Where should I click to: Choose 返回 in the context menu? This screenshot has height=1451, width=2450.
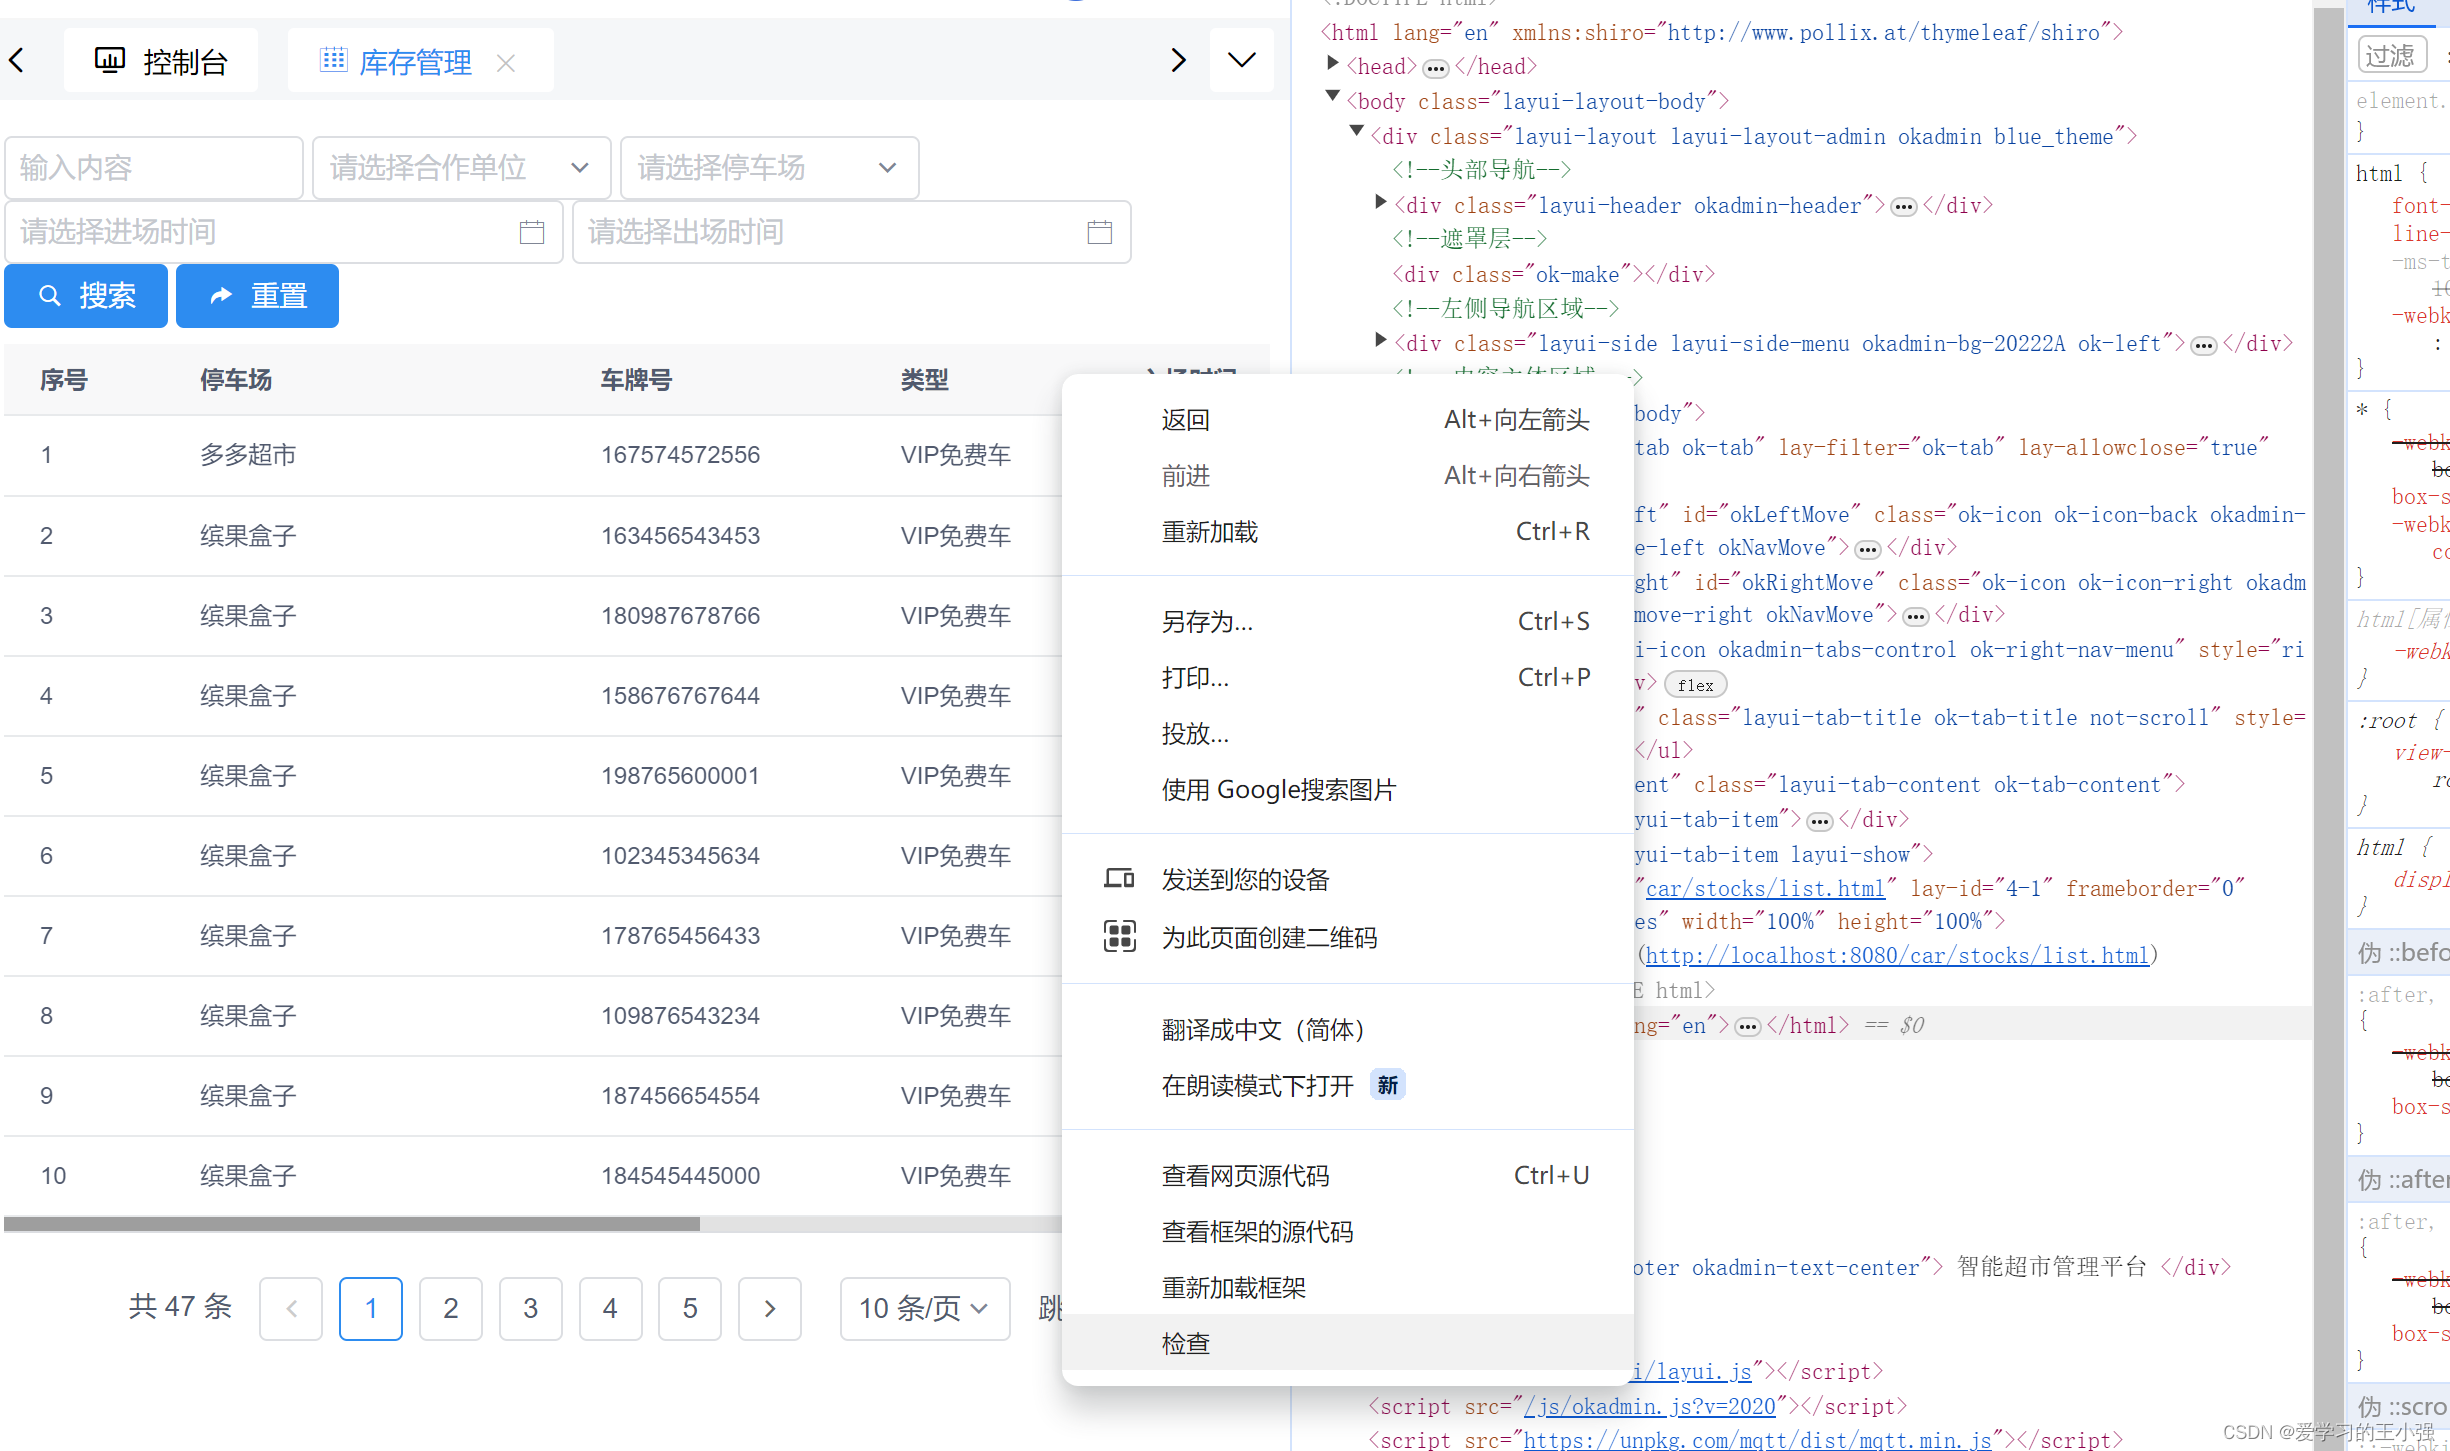[x=1348, y=420]
